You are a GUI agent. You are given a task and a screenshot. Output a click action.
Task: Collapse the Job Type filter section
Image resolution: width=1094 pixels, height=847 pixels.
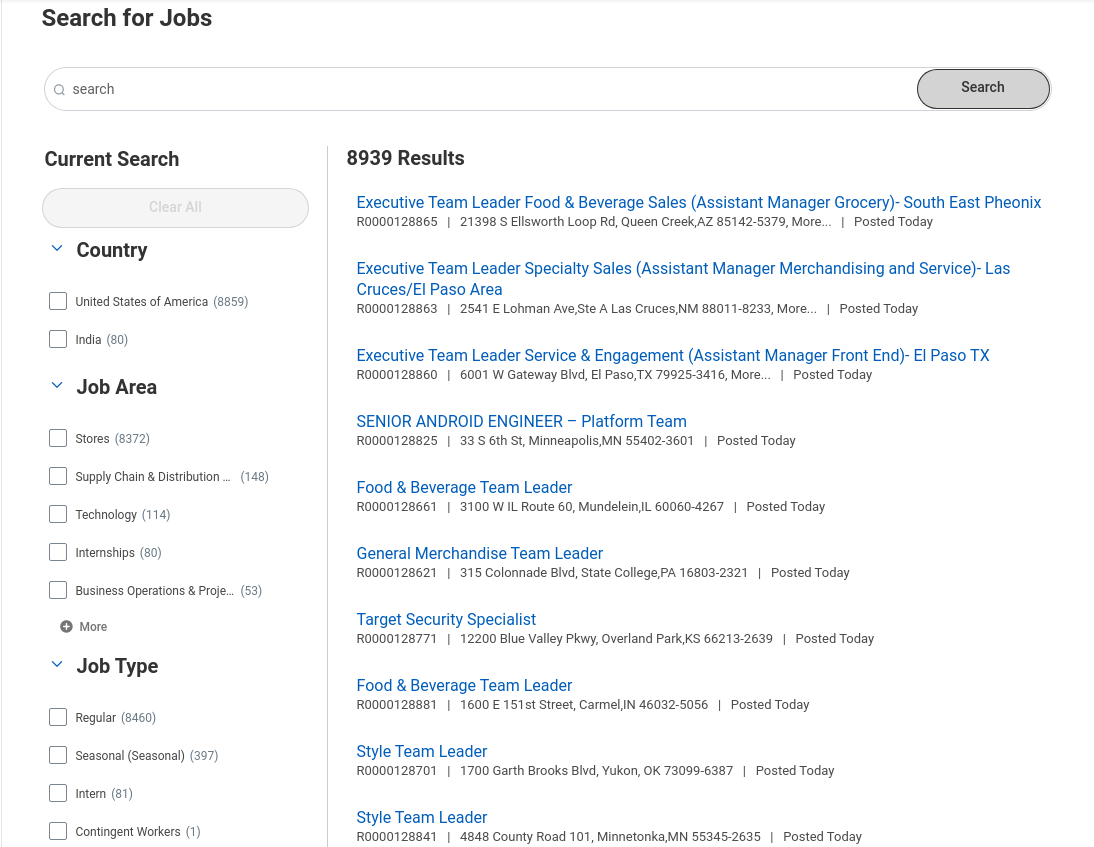pos(56,664)
